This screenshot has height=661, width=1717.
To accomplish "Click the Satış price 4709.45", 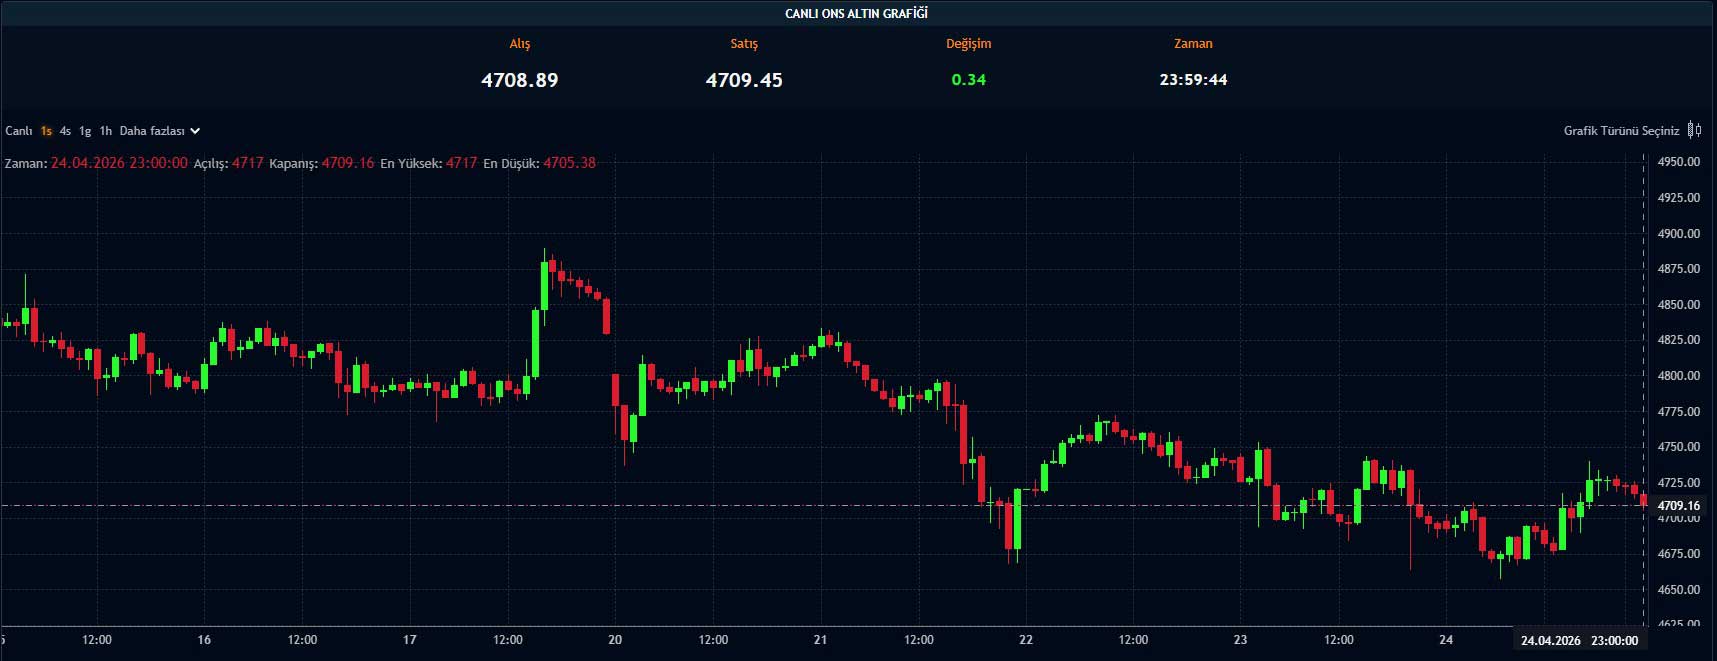I will [744, 80].
